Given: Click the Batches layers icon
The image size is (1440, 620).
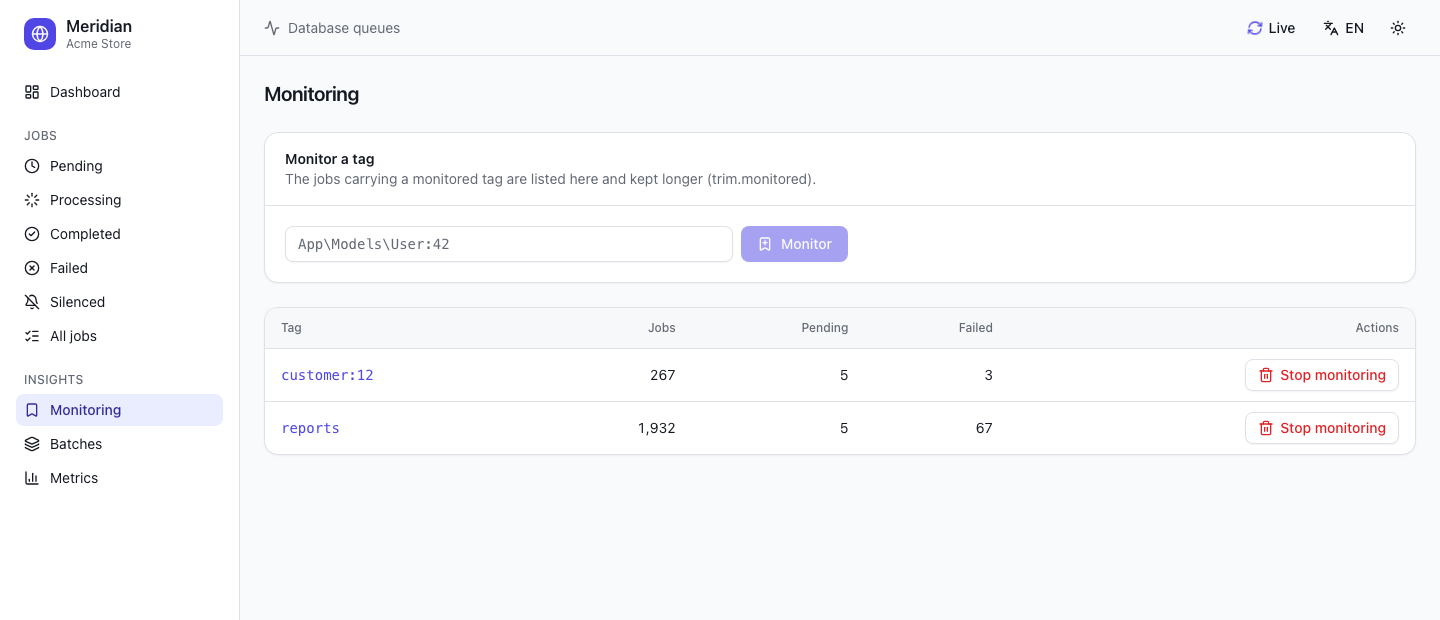Looking at the screenshot, I should 32,444.
